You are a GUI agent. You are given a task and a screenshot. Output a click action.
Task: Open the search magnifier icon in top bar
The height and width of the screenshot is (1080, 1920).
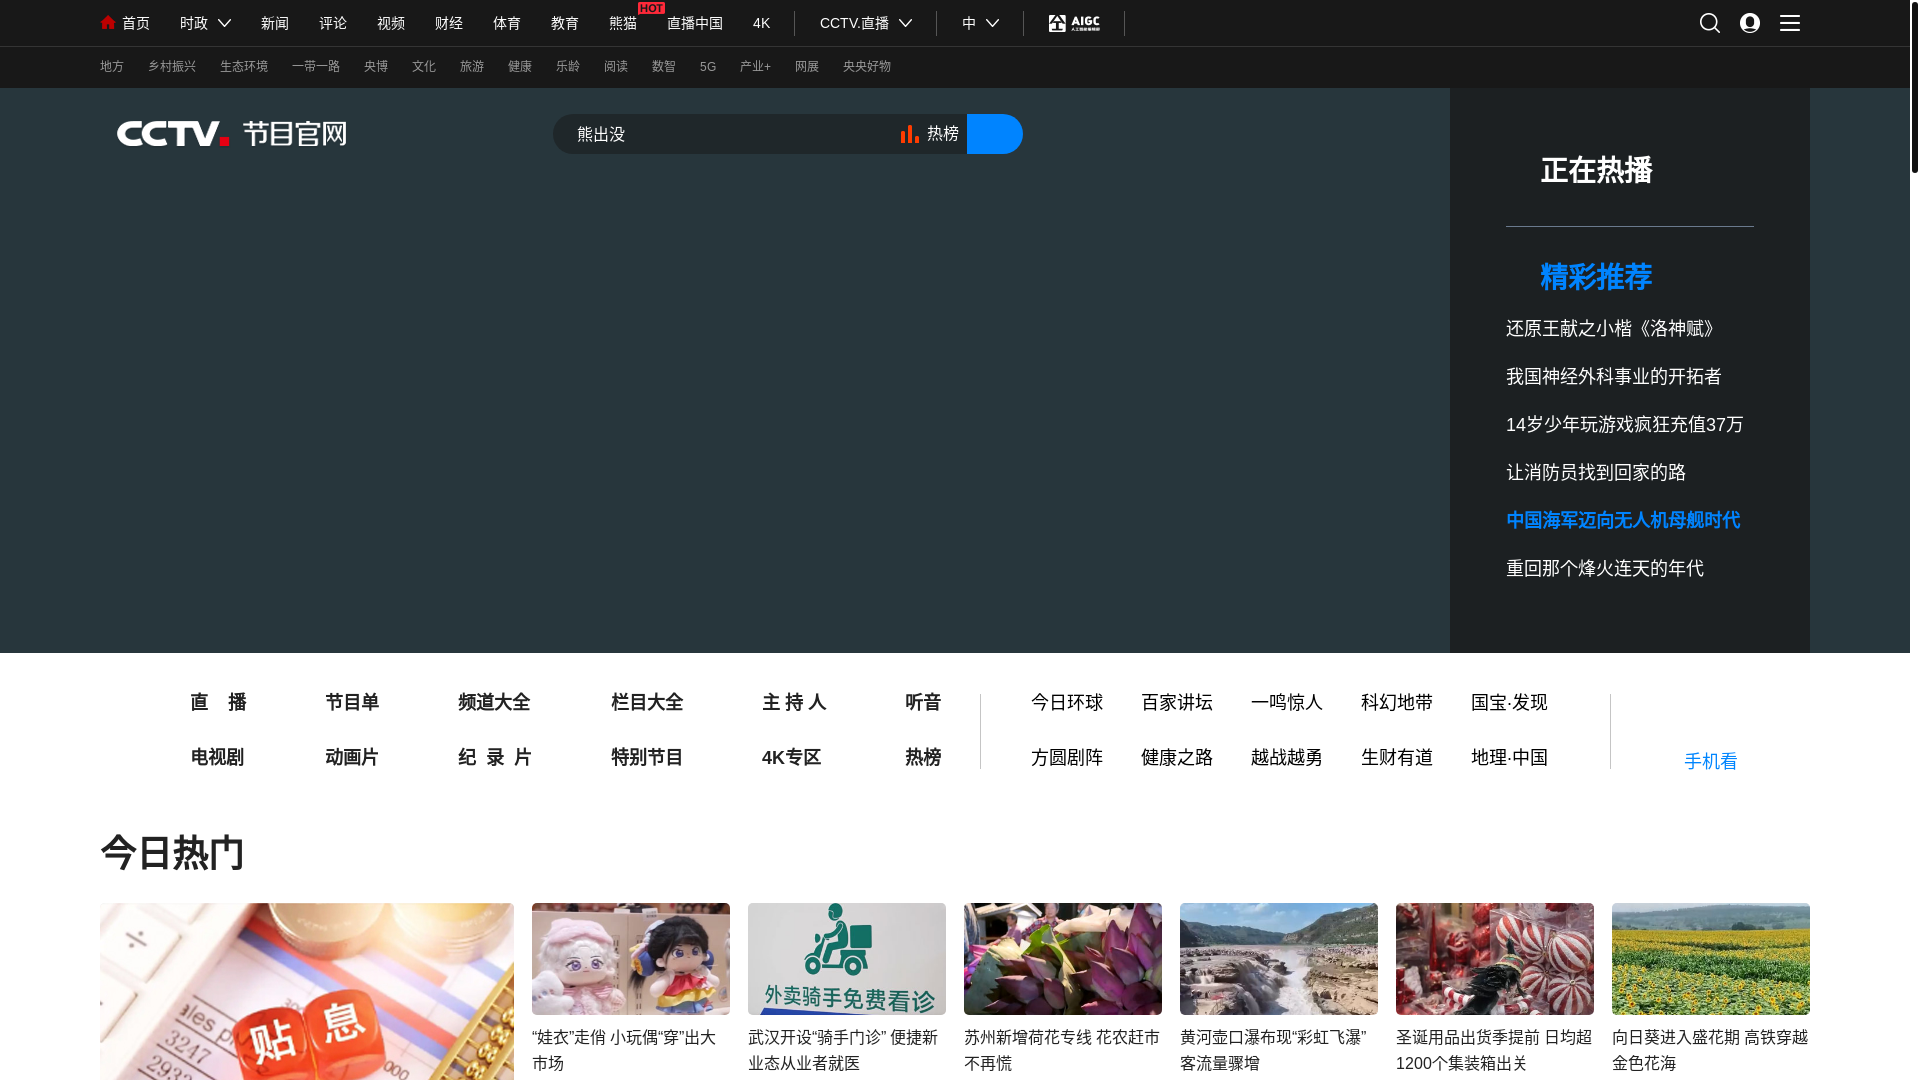1710,23
